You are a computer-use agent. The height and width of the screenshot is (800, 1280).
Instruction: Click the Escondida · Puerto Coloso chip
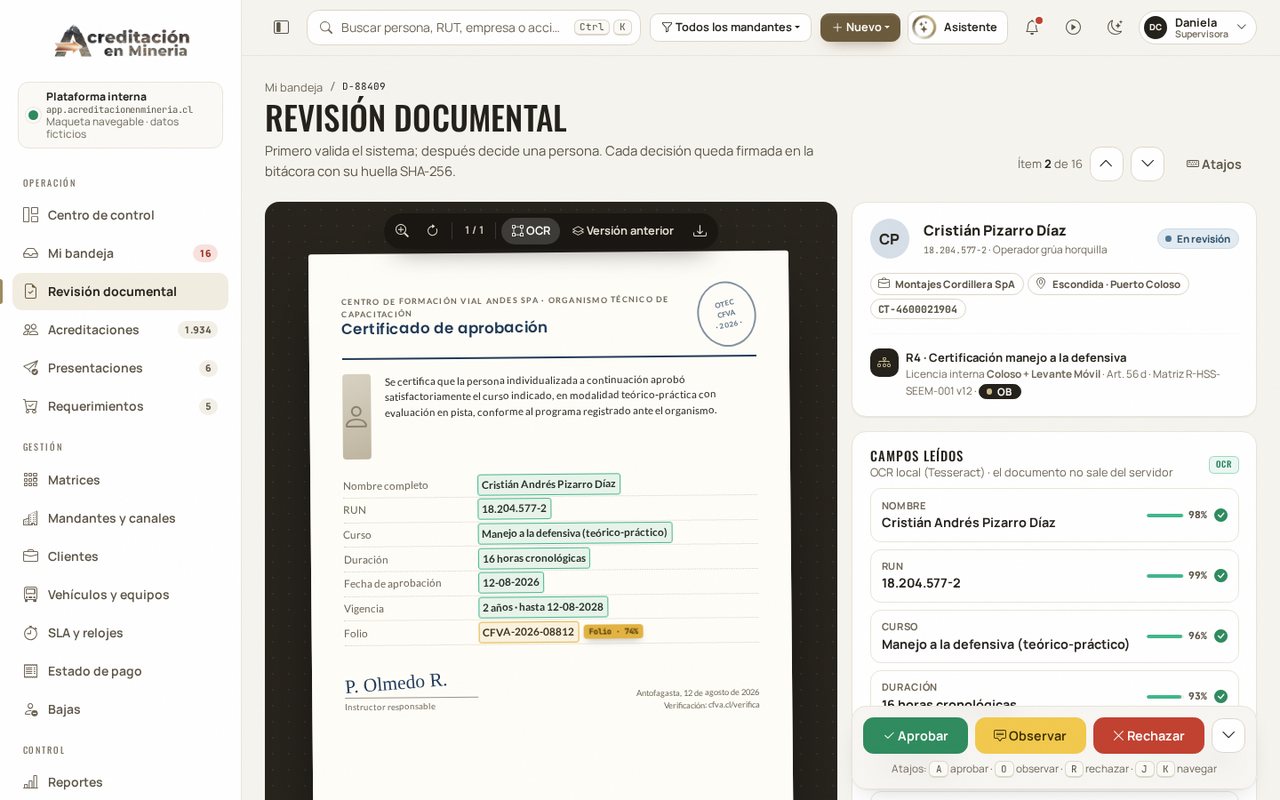click(x=1108, y=284)
